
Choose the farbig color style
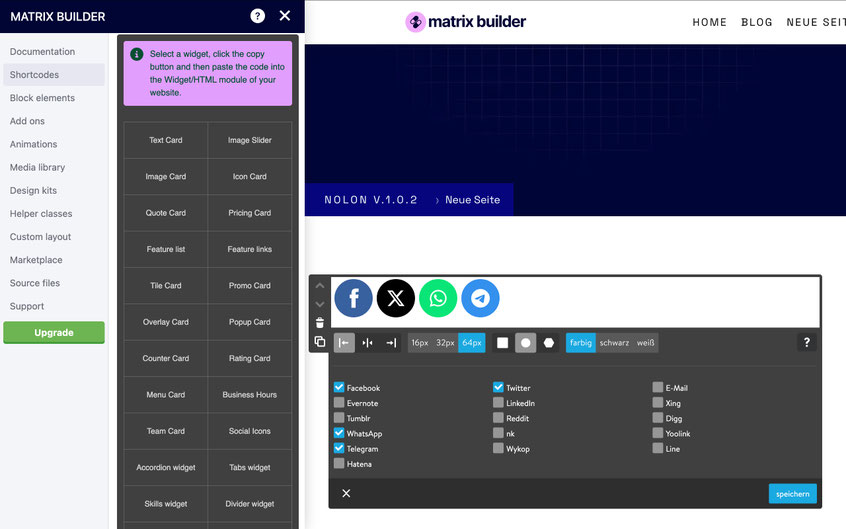pos(581,343)
